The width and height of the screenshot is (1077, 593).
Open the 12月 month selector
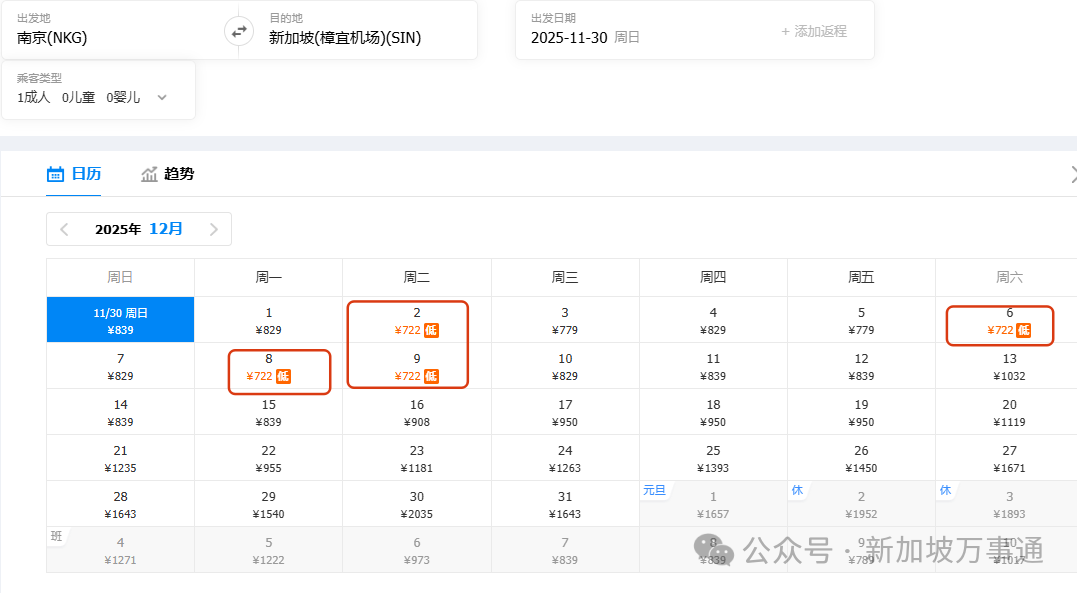tap(166, 229)
